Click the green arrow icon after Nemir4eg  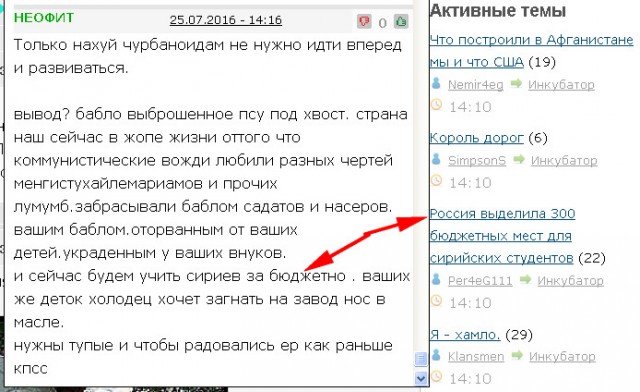pyautogui.click(x=516, y=84)
